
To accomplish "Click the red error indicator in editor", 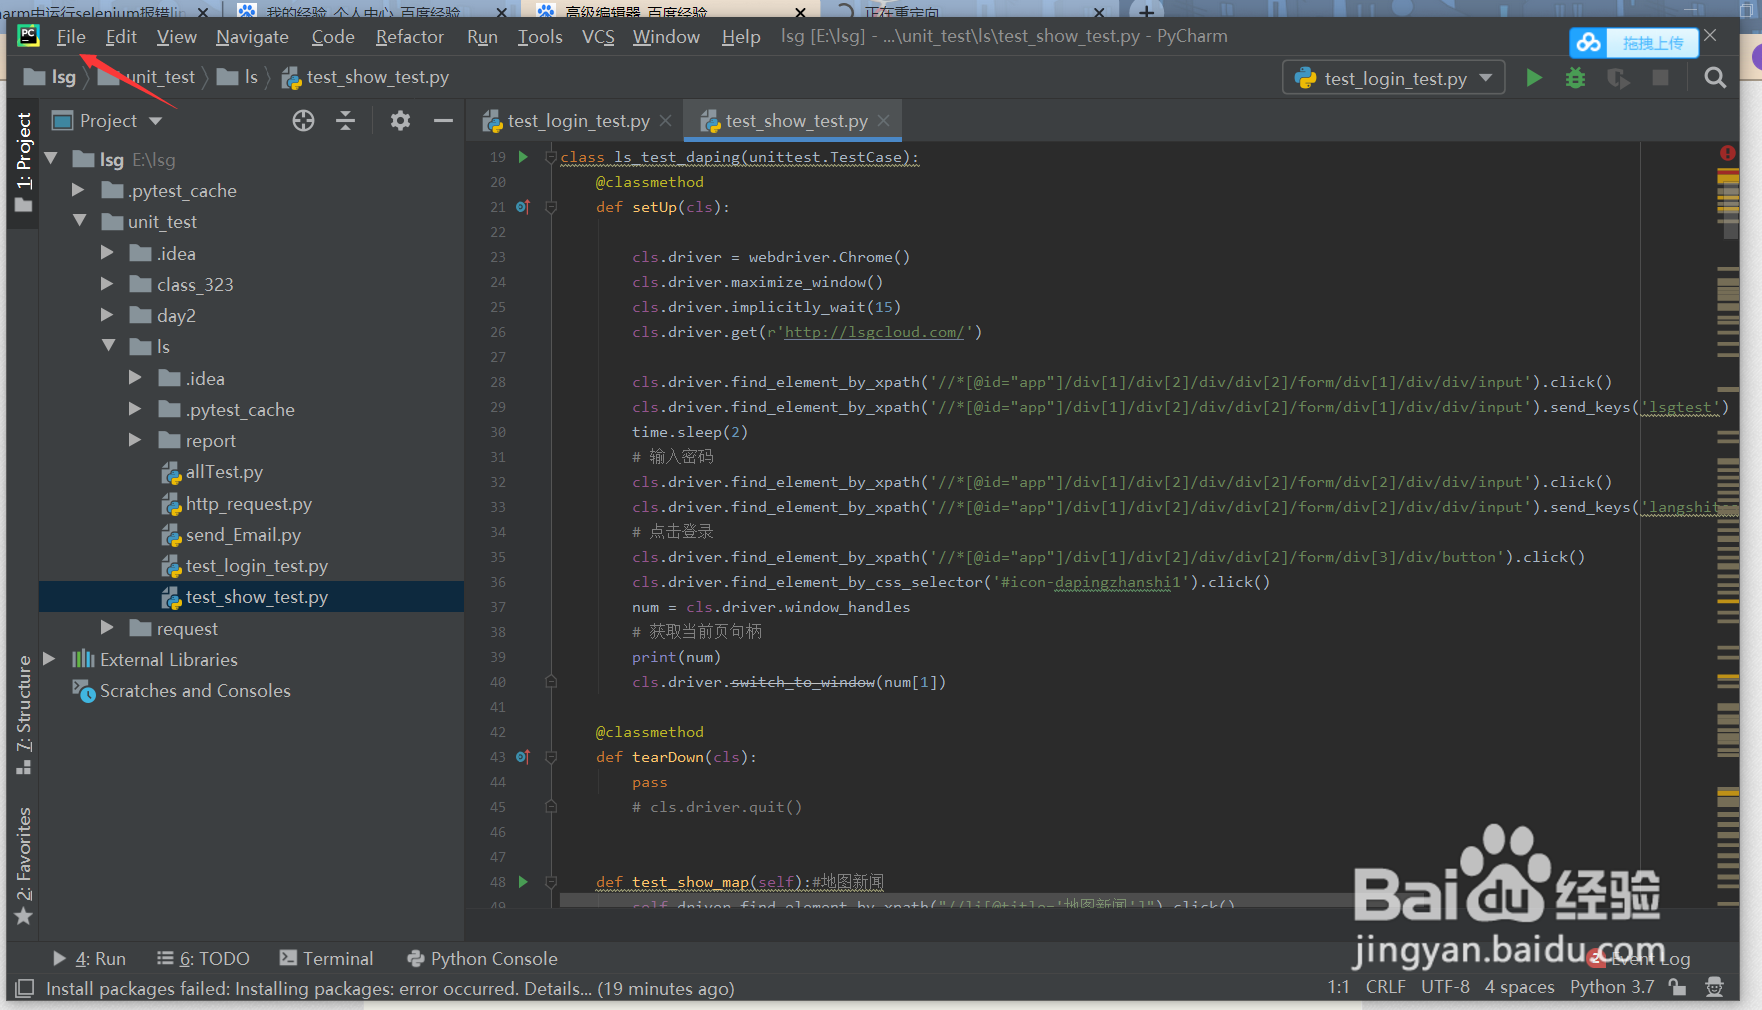I will point(1727,153).
